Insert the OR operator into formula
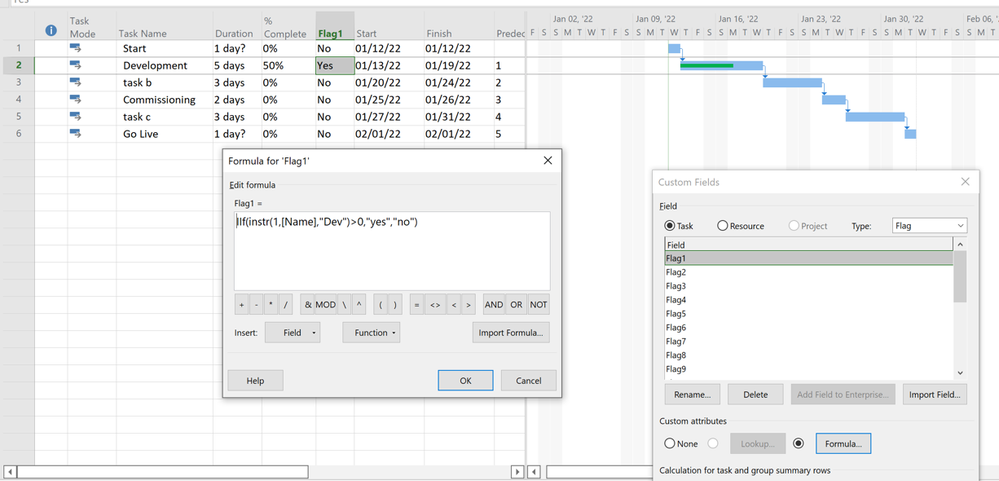The width and height of the screenshot is (999, 481). [x=516, y=305]
